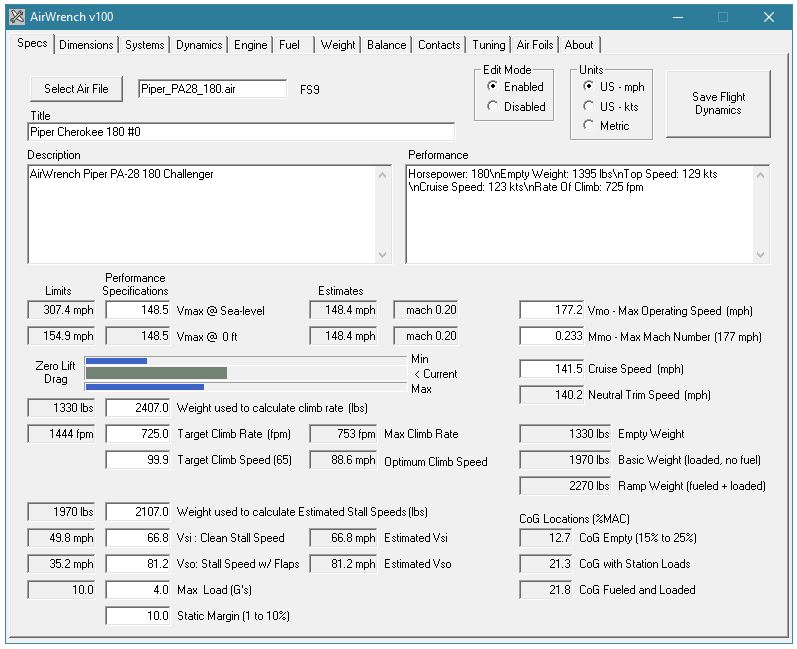The height and width of the screenshot is (649, 797).
Task: Click the Estimated Vso value 81.2 mph
Action: tap(344, 564)
